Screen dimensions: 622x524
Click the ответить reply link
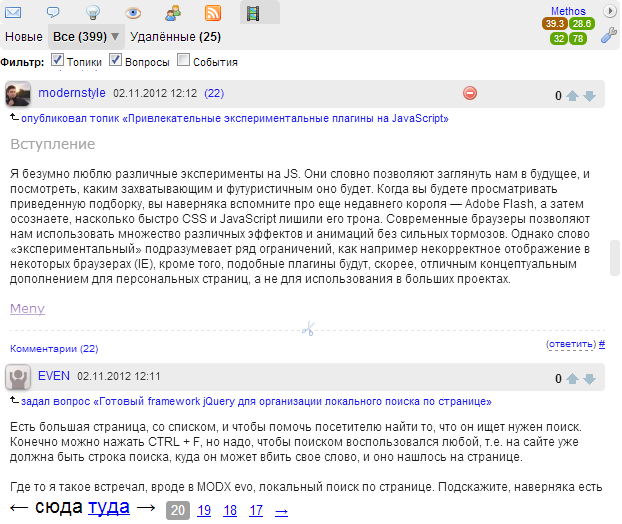571,344
